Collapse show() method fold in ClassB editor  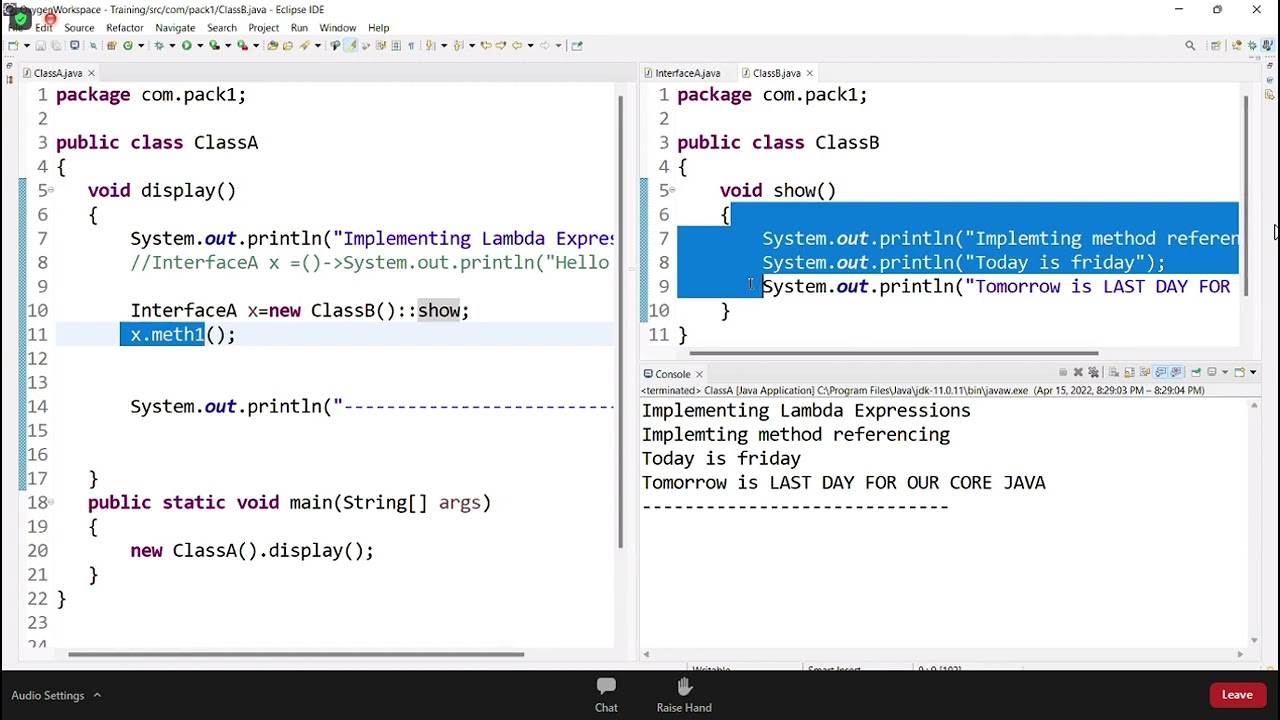coord(674,190)
